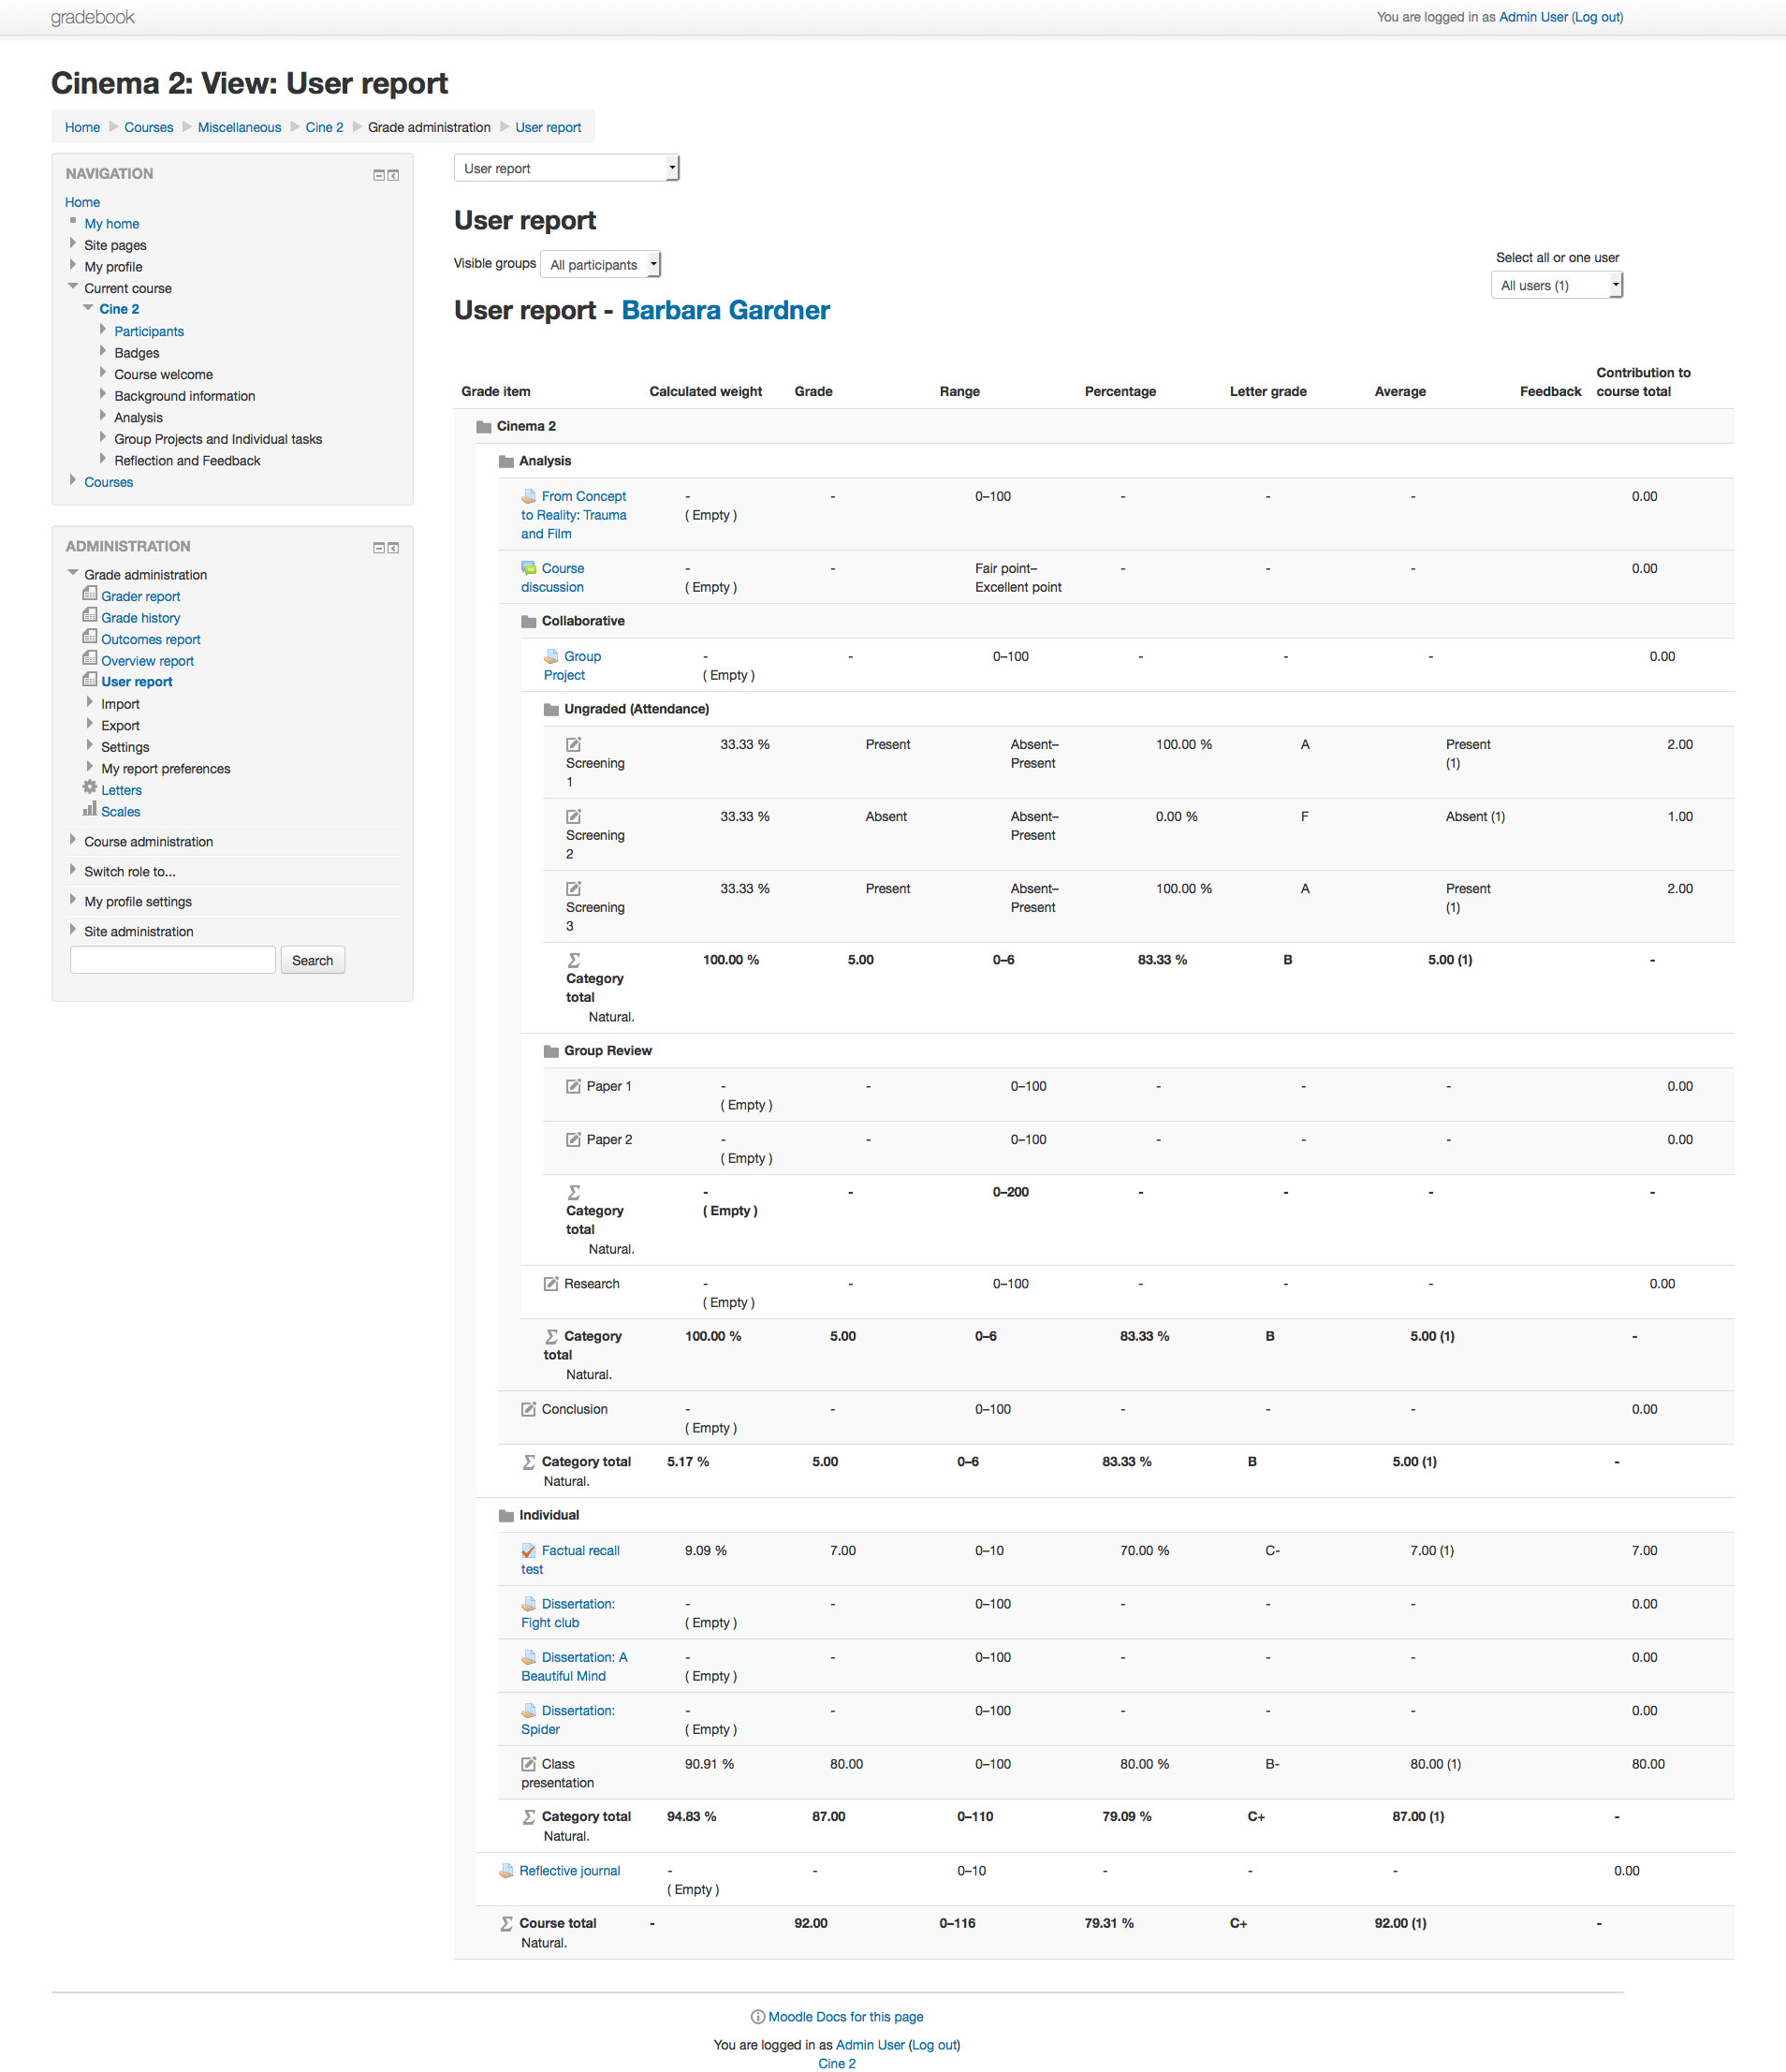Click Log out link in header

pyautogui.click(x=1597, y=17)
